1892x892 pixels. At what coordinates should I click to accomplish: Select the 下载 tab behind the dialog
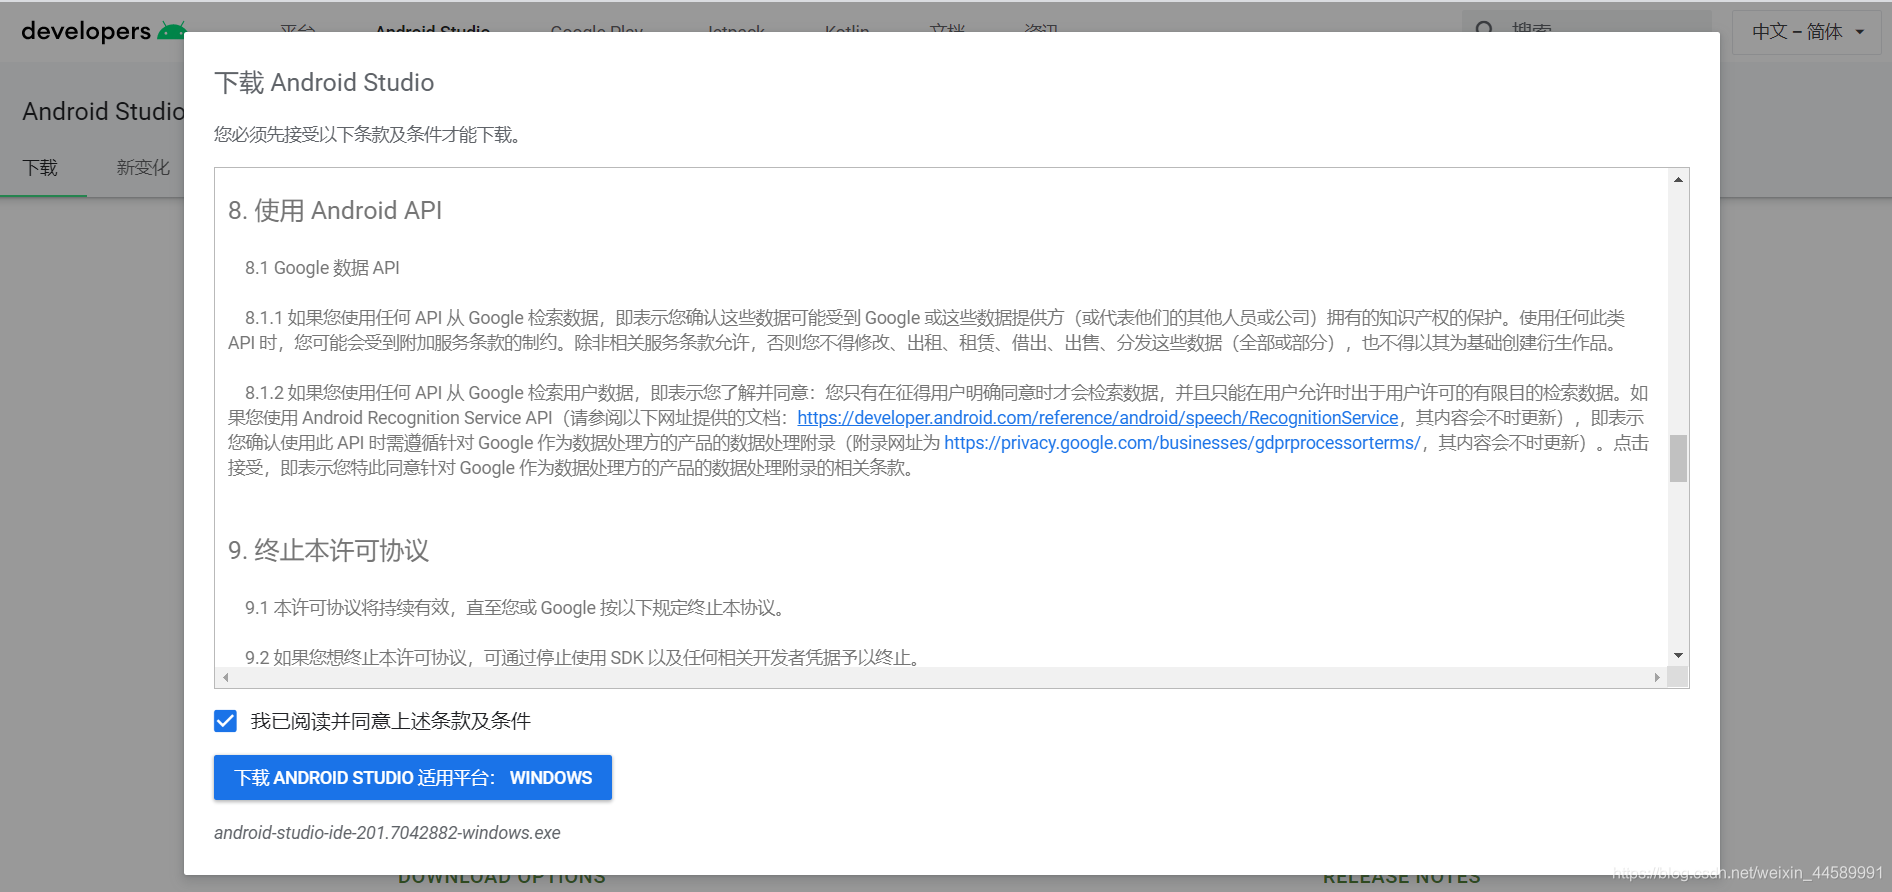coord(41,168)
